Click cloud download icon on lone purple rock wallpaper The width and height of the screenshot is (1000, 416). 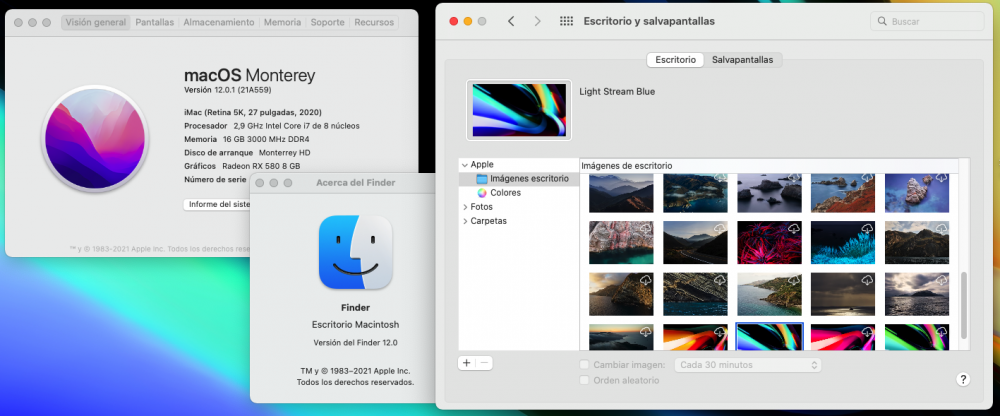pos(942,177)
